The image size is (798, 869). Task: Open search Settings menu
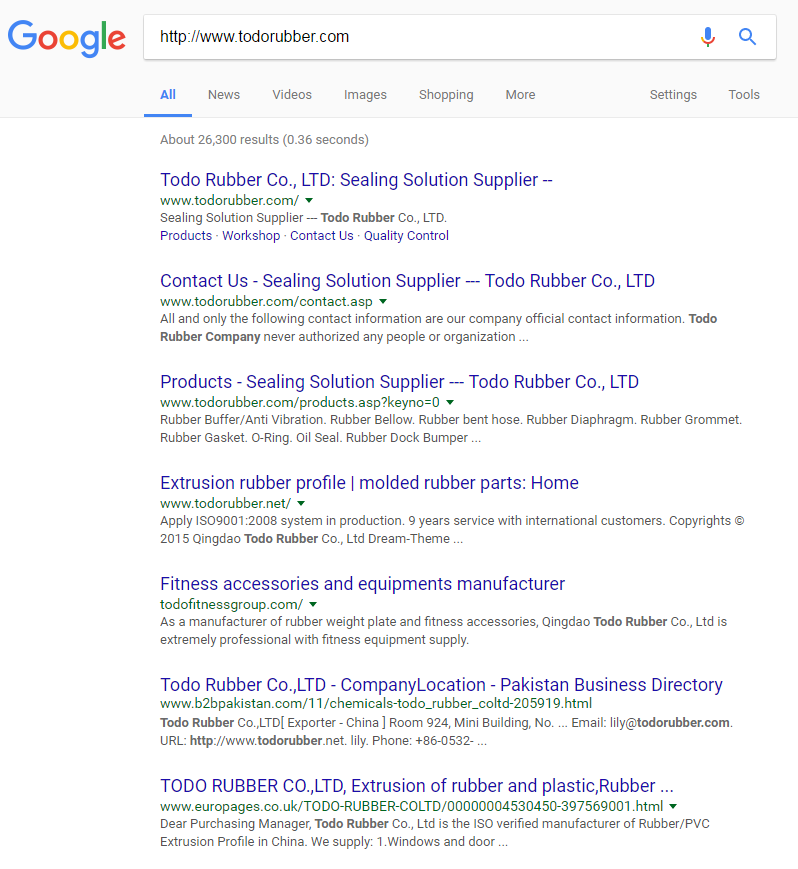(x=673, y=95)
